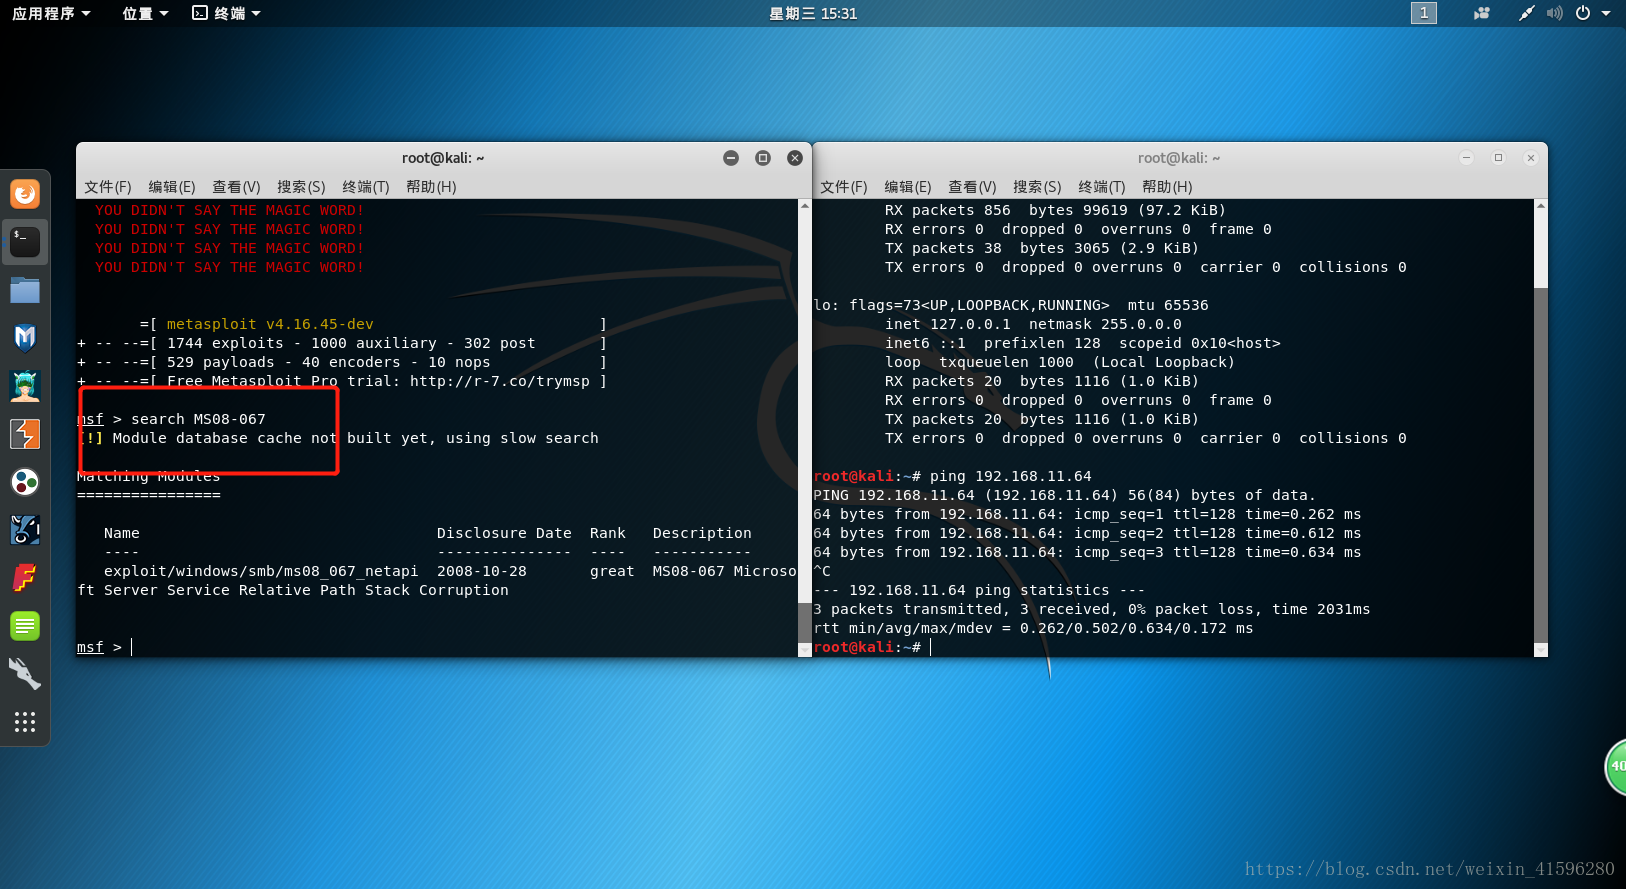
Task: Open the Terminal icon in the dock
Action: point(25,242)
